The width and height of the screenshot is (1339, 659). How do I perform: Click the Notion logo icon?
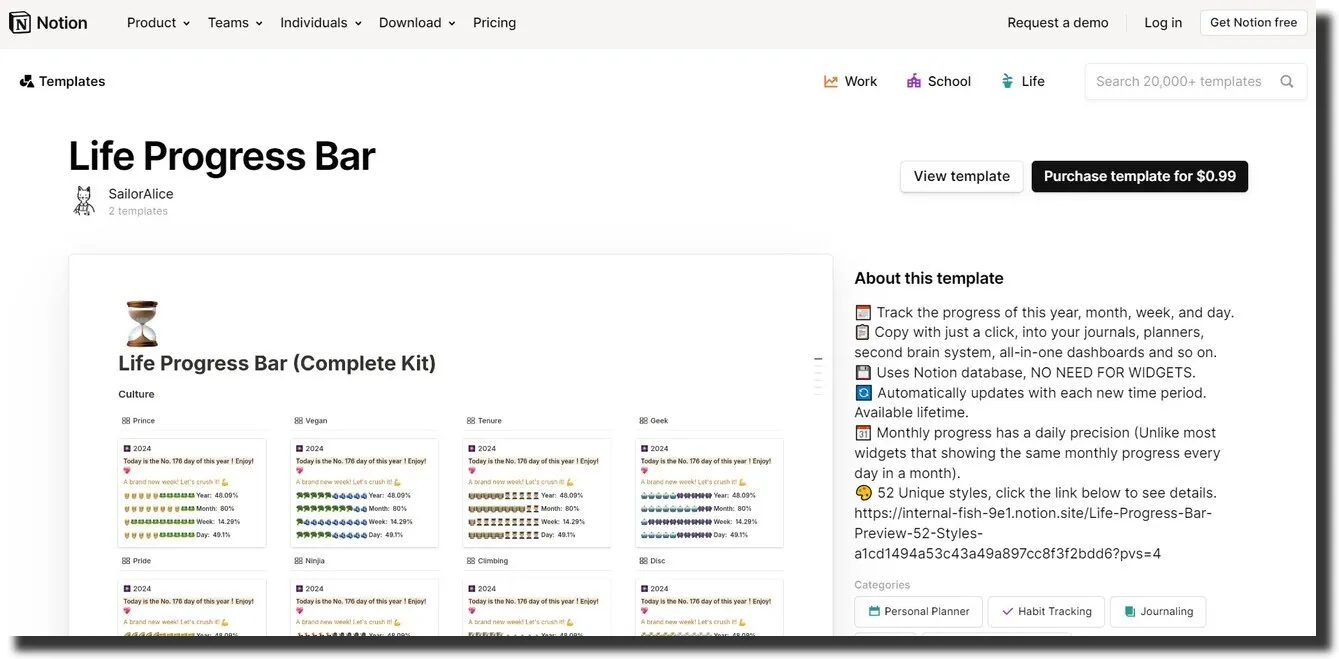[20, 22]
